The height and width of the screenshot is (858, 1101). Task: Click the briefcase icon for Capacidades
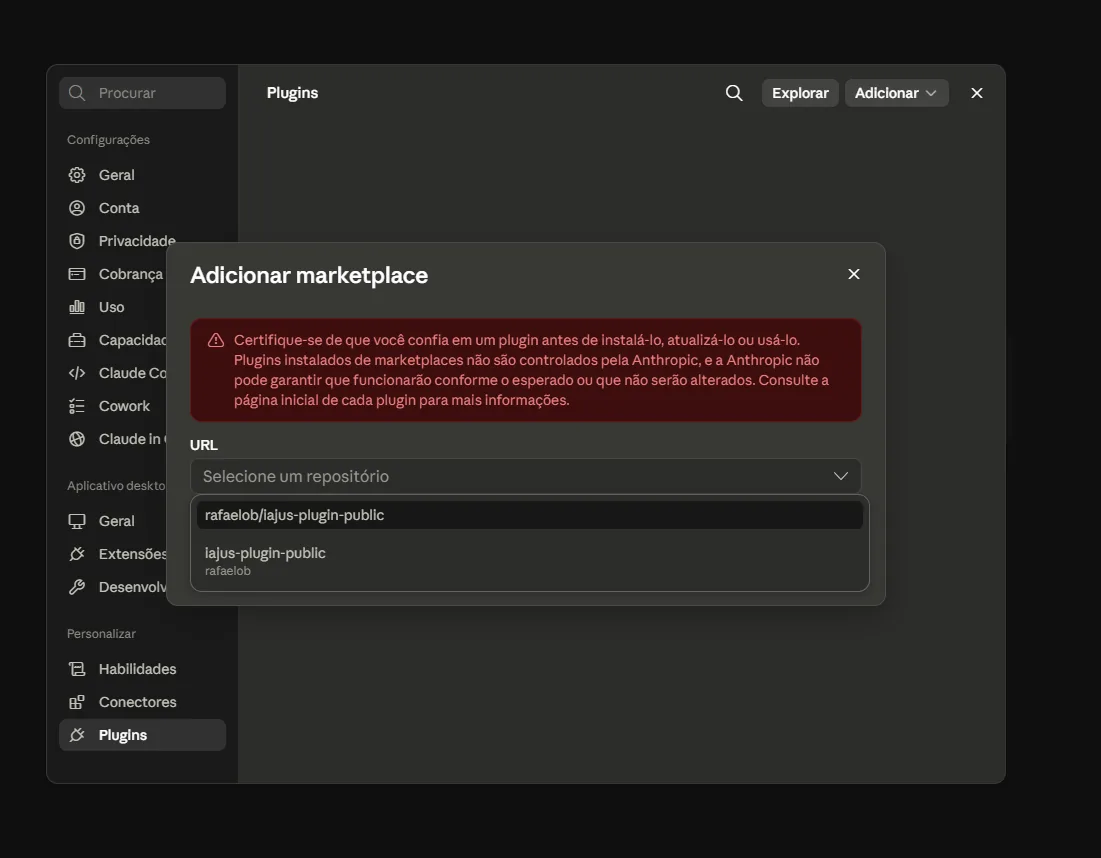click(x=77, y=340)
